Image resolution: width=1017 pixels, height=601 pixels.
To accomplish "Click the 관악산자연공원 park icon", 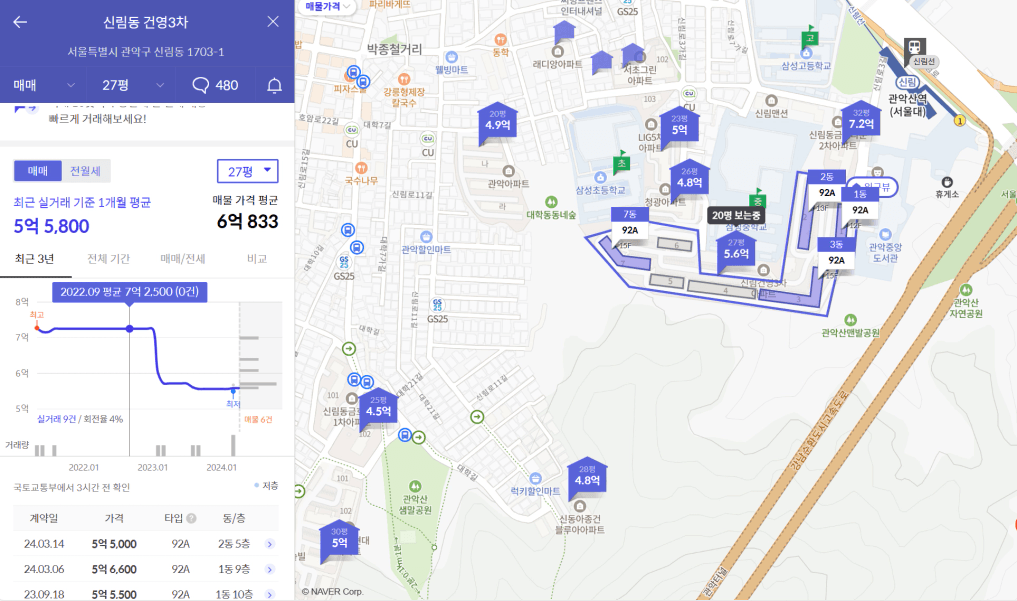I will [966, 290].
